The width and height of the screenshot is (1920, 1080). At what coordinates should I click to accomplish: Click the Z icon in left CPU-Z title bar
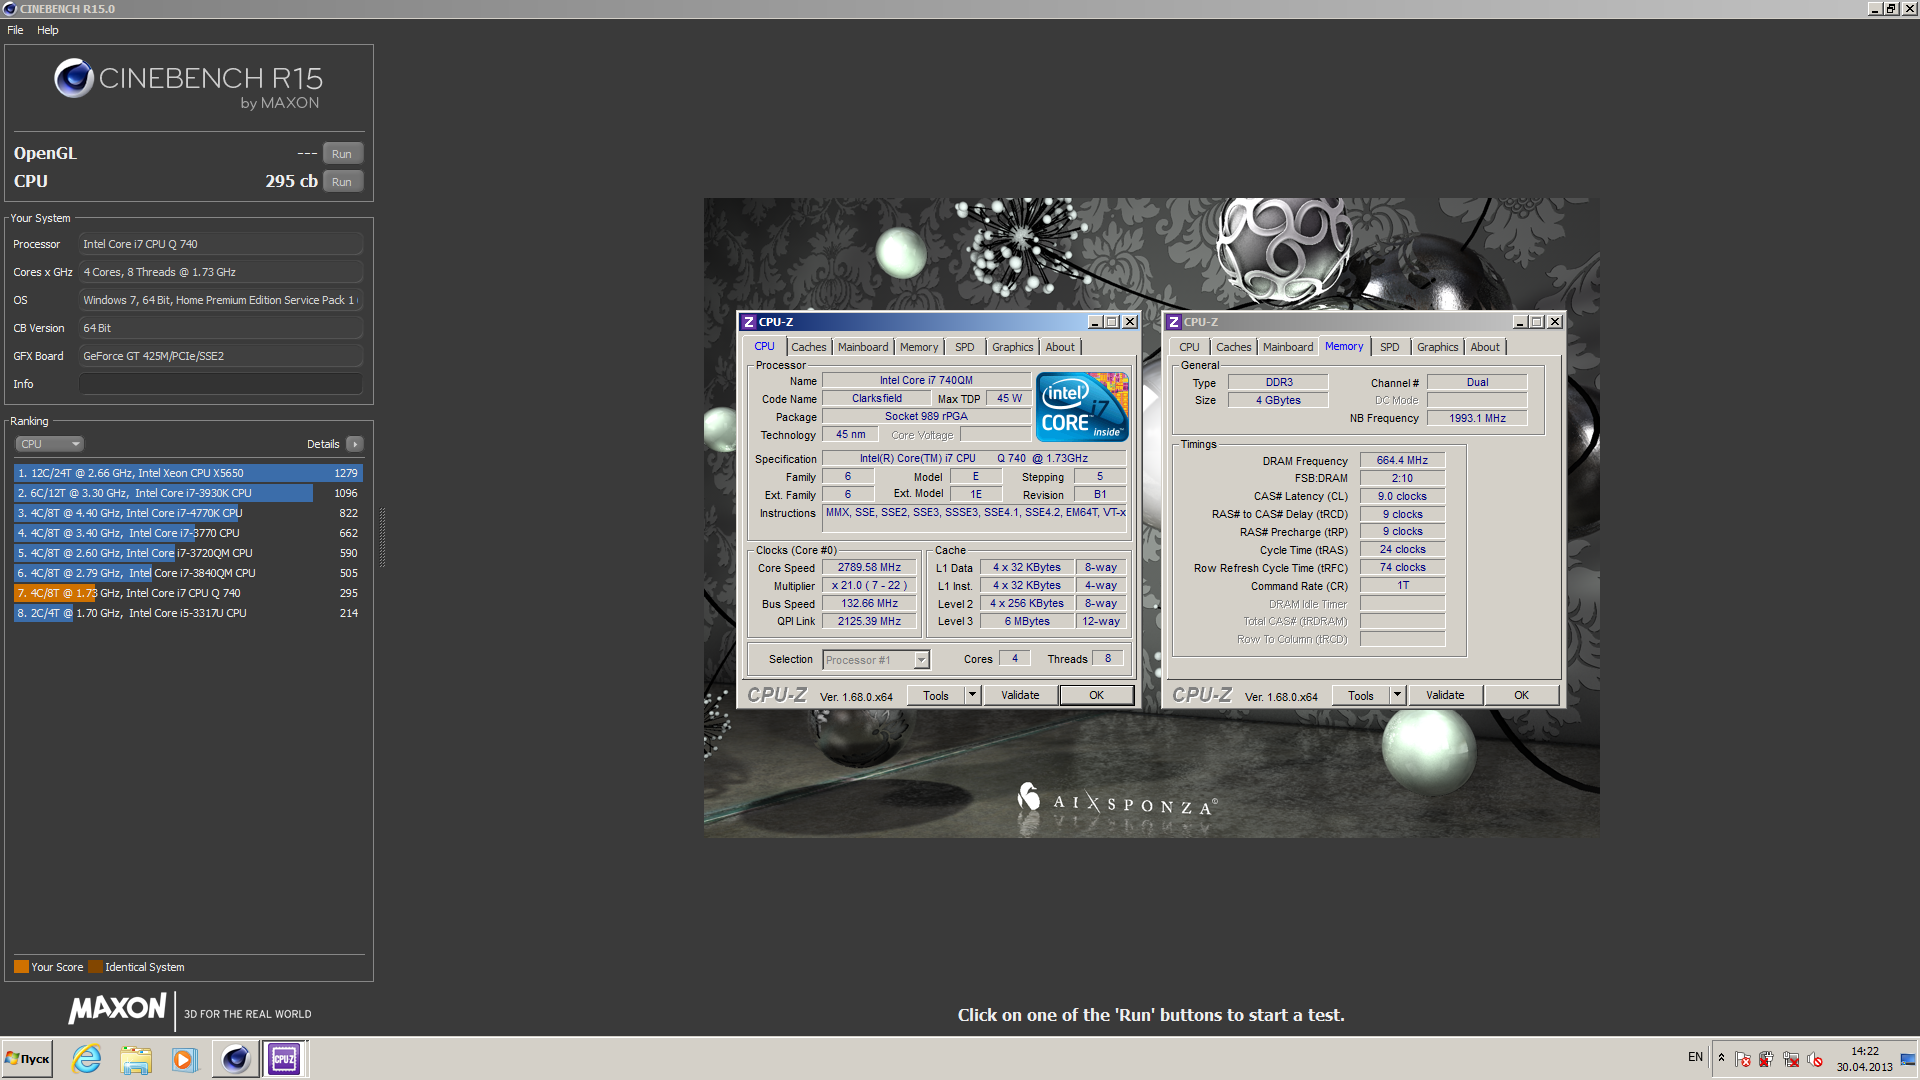(749, 322)
